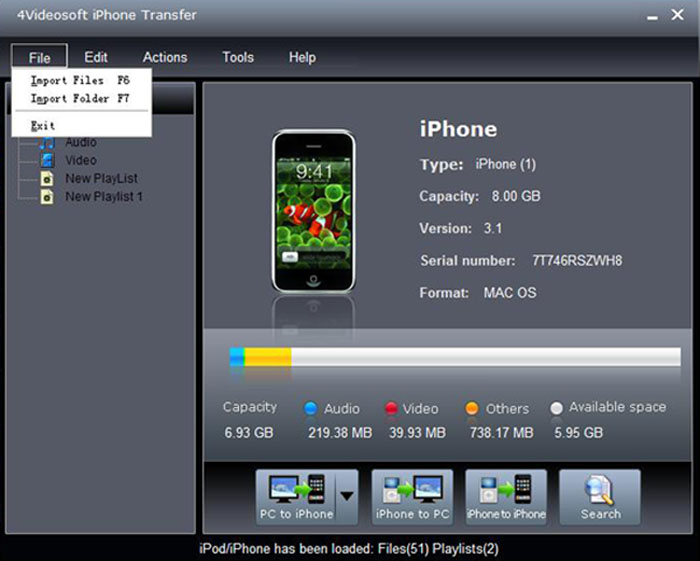Click the New Playlist 1 file icon

click(47, 196)
